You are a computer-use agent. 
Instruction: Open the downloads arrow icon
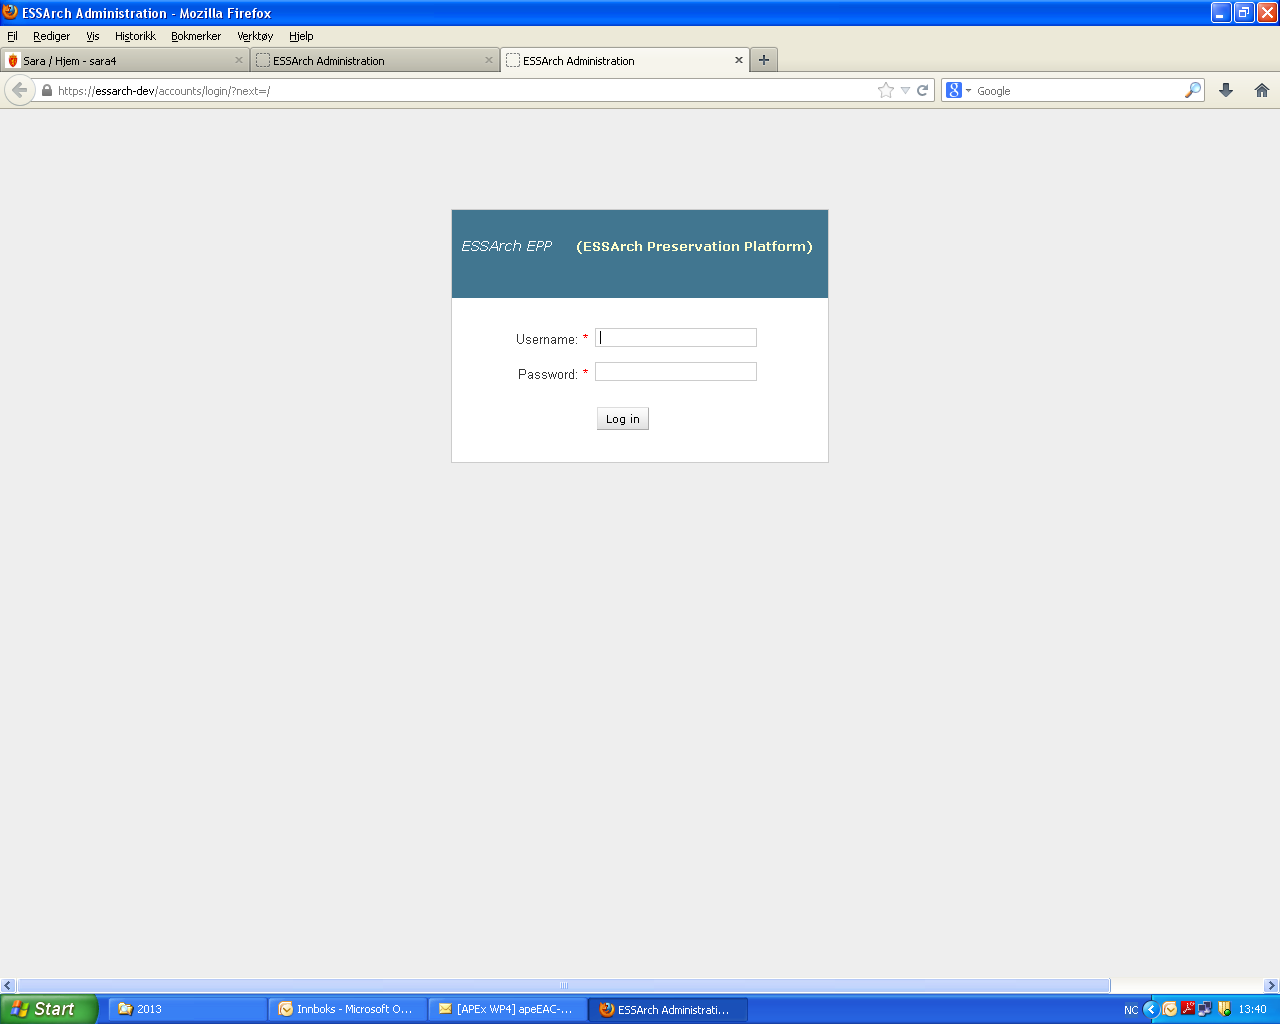(1226, 90)
